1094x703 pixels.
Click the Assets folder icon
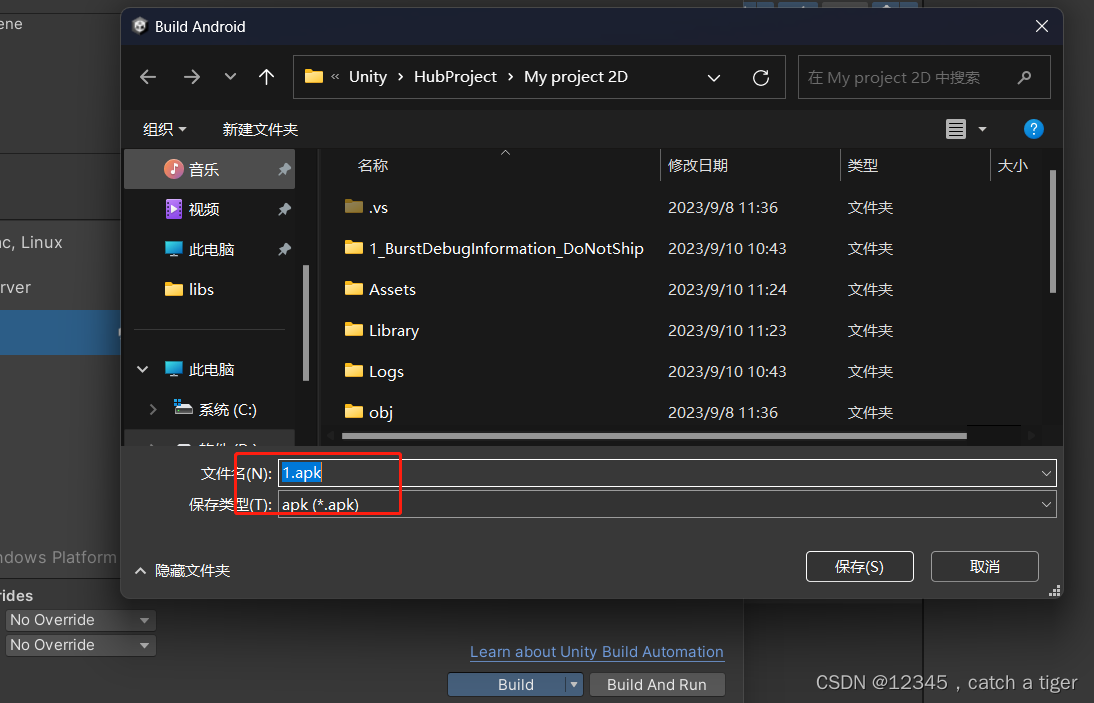(x=354, y=289)
